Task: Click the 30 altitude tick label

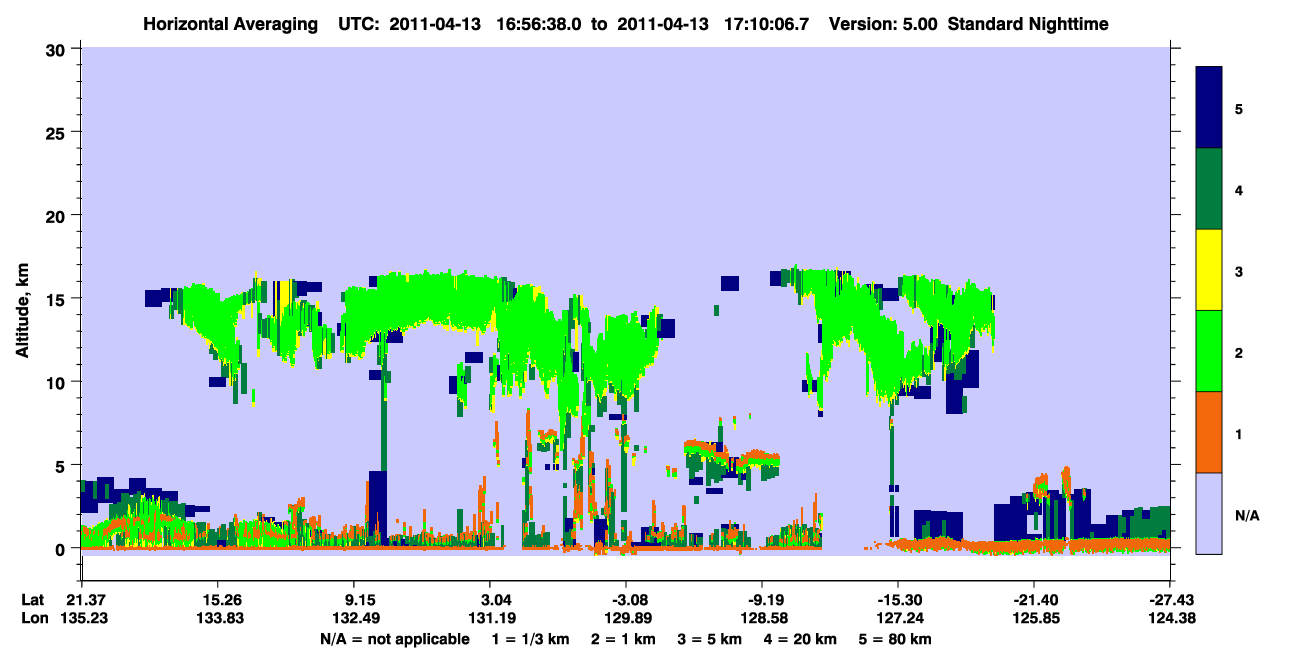Action: [58, 49]
